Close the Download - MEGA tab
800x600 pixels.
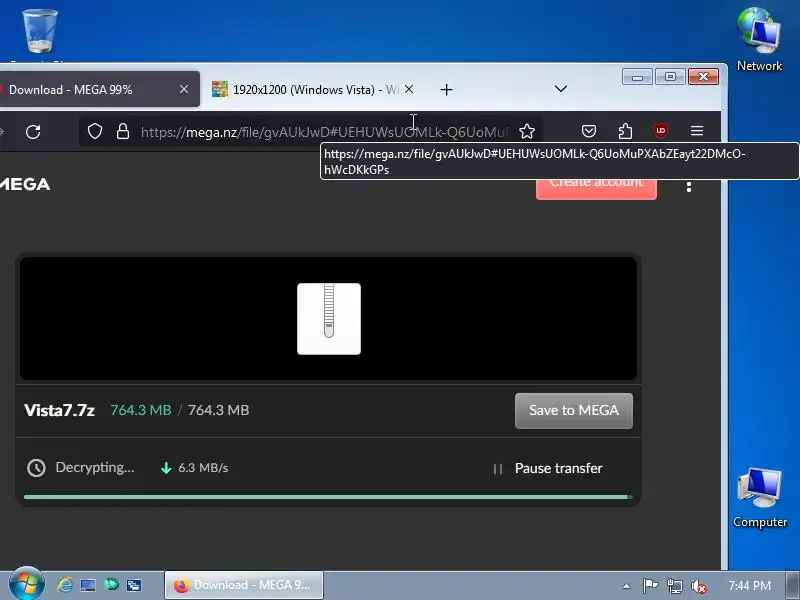184,89
